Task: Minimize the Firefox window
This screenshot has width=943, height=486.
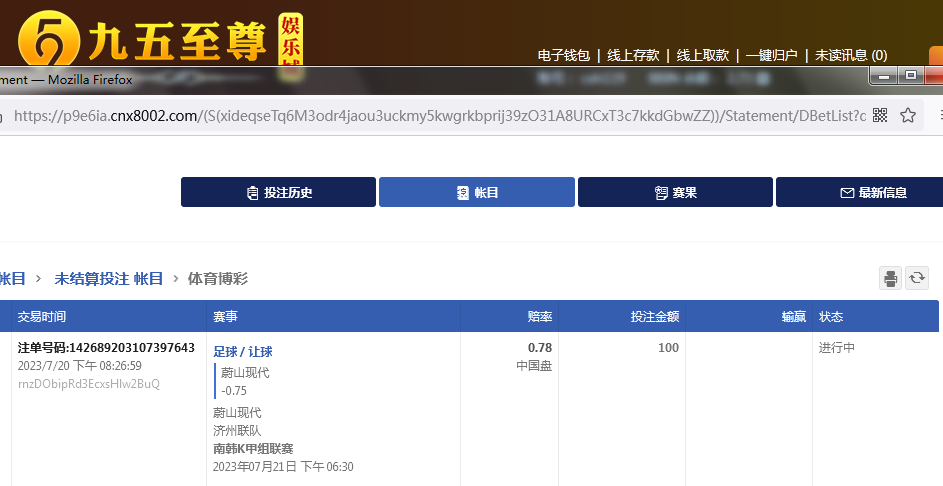Action: tap(883, 76)
